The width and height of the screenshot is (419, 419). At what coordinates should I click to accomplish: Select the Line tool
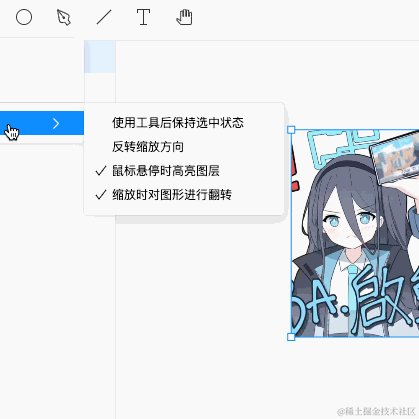click(104, 17)
